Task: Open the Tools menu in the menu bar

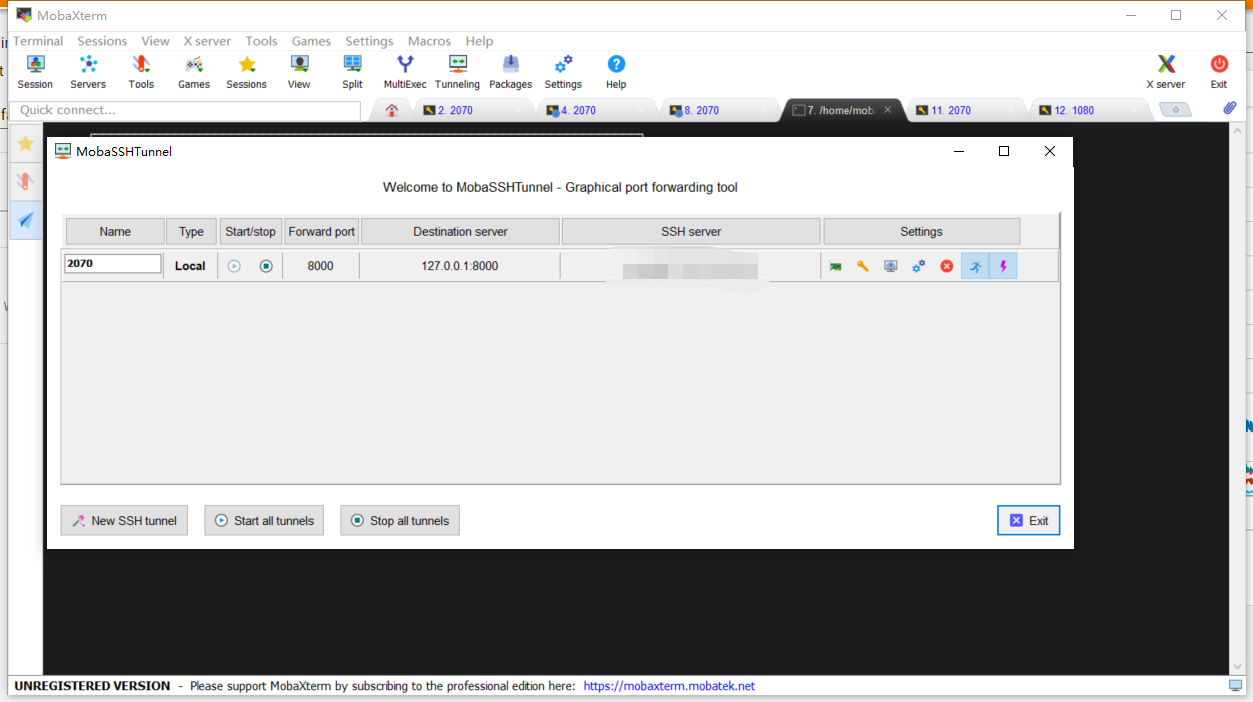Action: point(261,41)
